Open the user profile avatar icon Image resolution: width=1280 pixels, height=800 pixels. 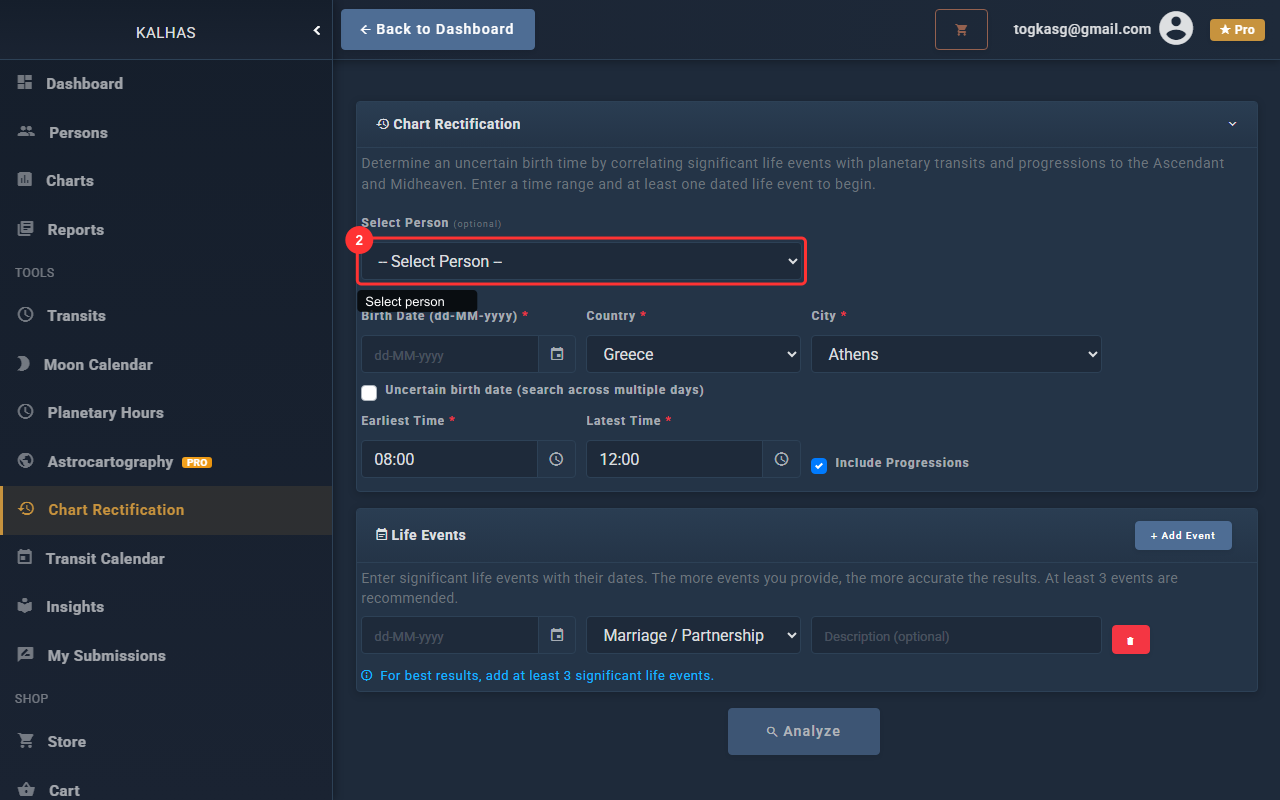point(1176,29)
